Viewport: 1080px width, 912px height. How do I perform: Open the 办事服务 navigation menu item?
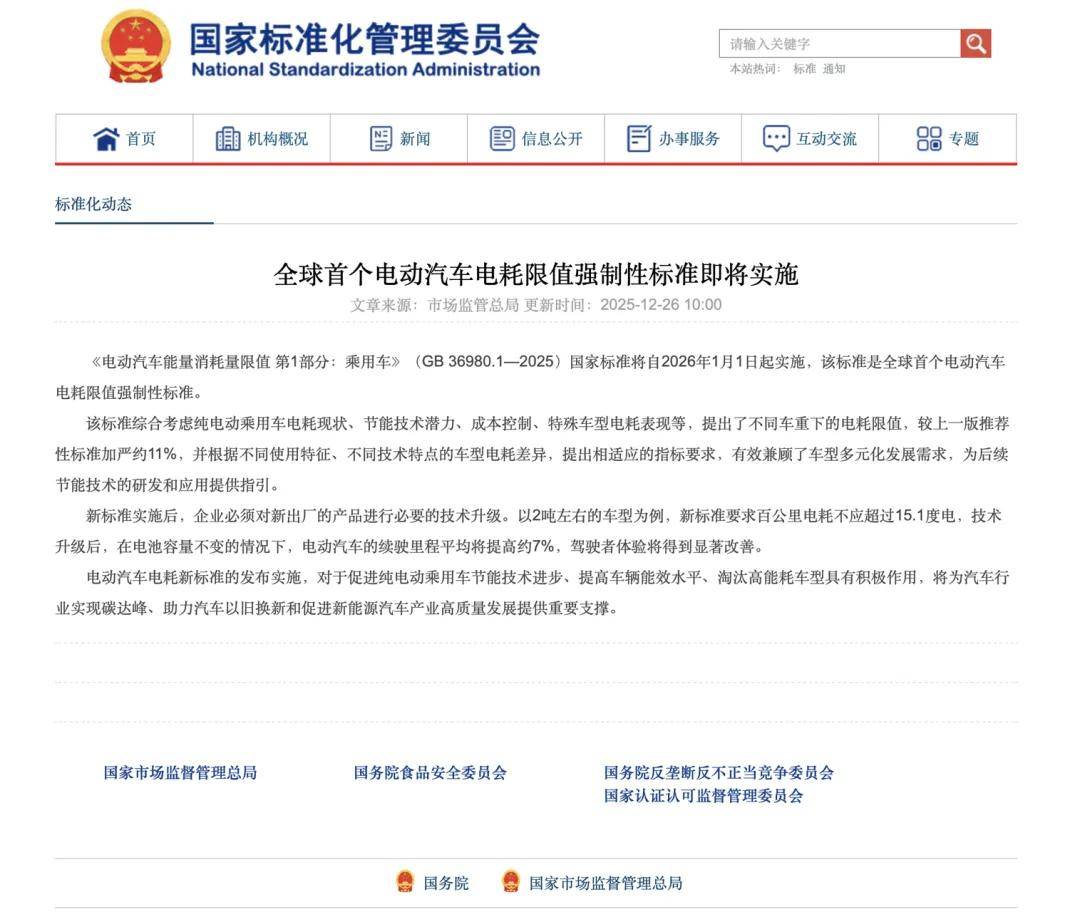pos(689,139)
